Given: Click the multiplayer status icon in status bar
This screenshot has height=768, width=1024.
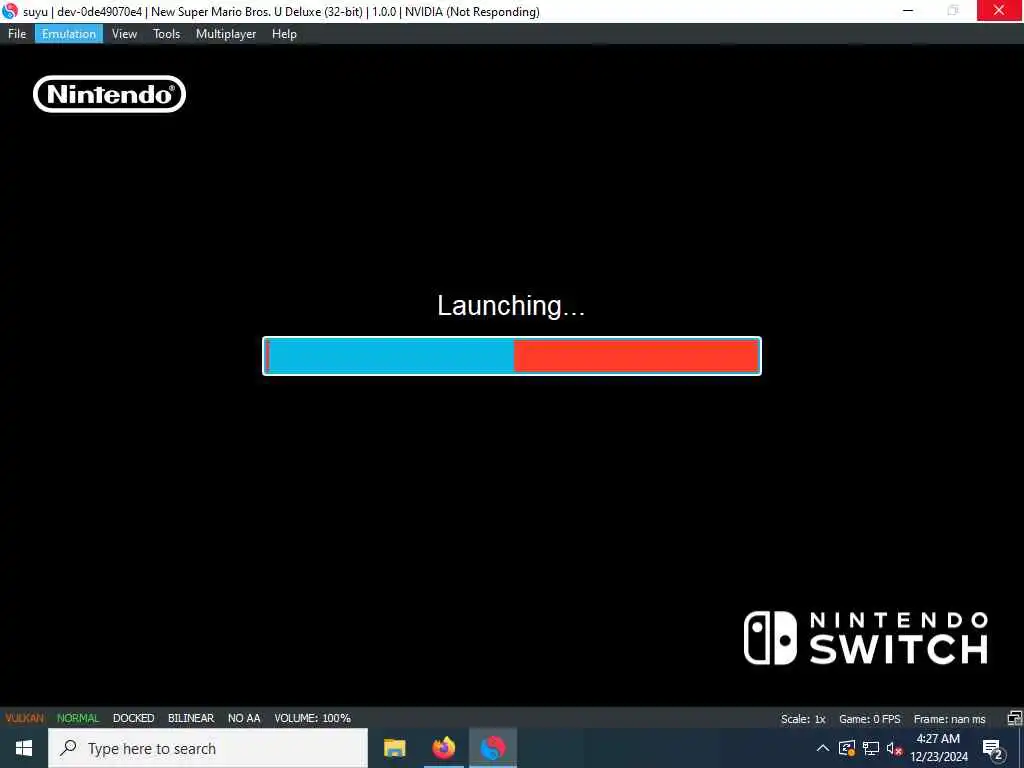Looking at the screenshot, I should click(1014, 718).
